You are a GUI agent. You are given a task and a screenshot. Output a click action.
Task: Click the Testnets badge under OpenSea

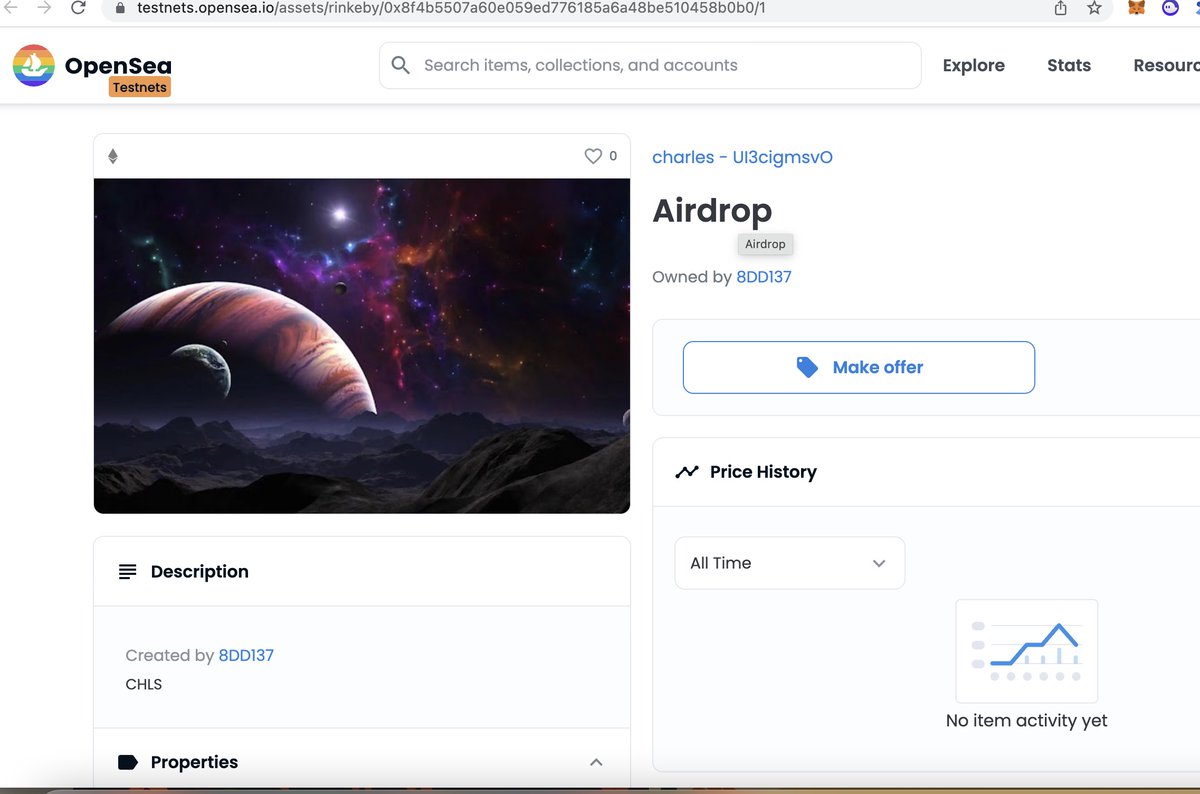(140, 87)
